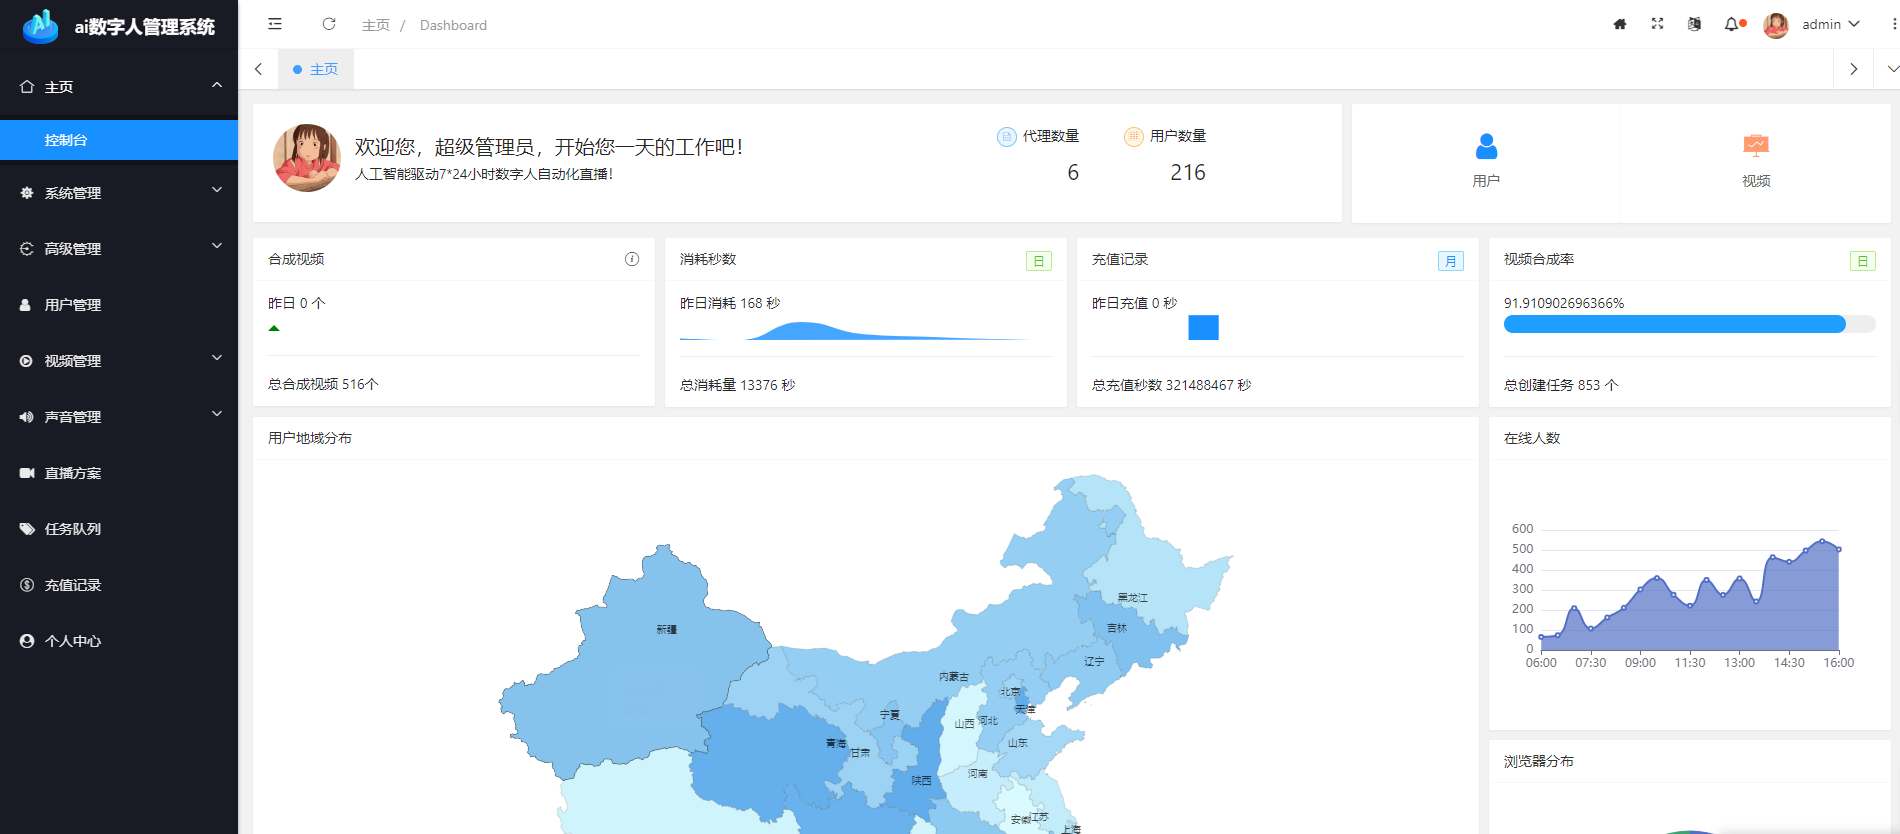Click the 个人中心 profile icon in sidebar
The image size is (1900, 834).
coord(27,641)
